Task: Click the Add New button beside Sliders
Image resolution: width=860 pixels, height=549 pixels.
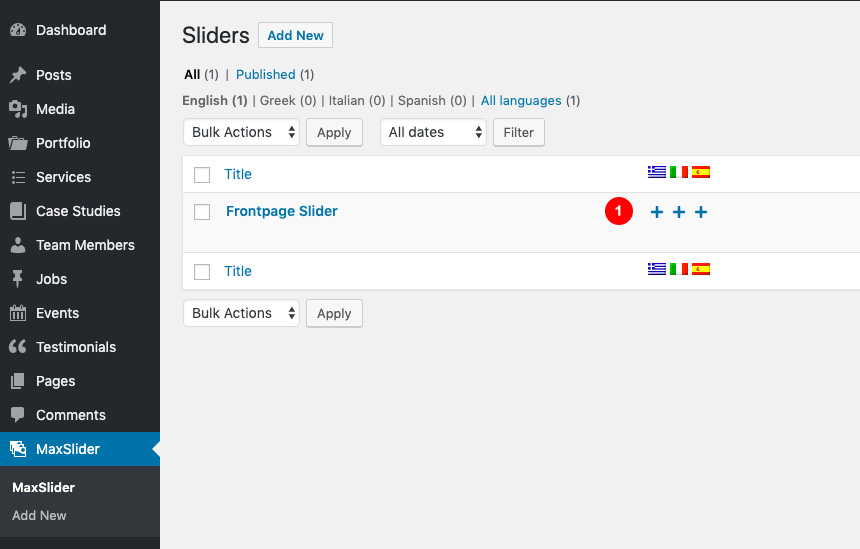Action: [x=295, y=35]
